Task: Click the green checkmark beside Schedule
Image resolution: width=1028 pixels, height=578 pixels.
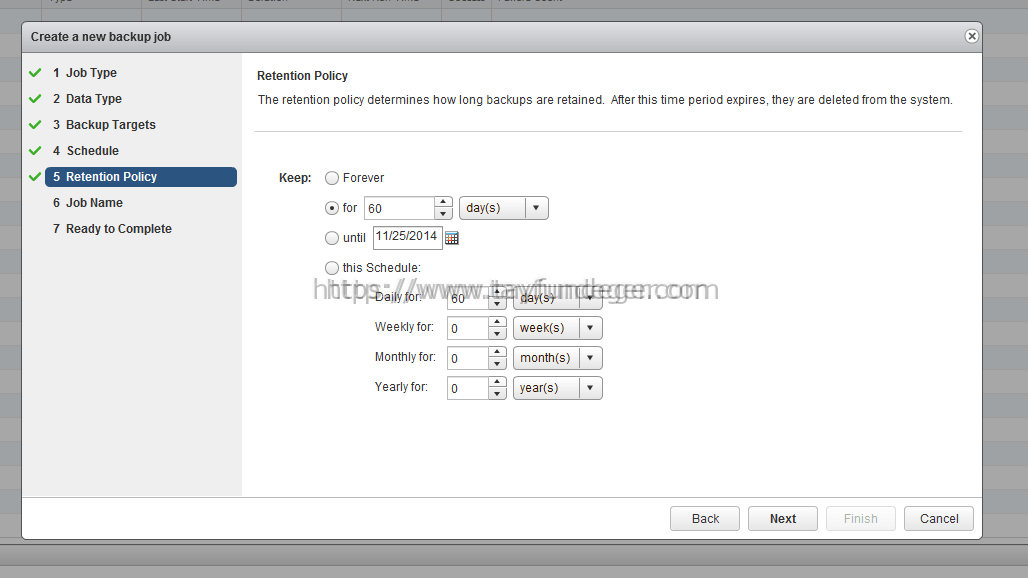Action: pos(35,151)
